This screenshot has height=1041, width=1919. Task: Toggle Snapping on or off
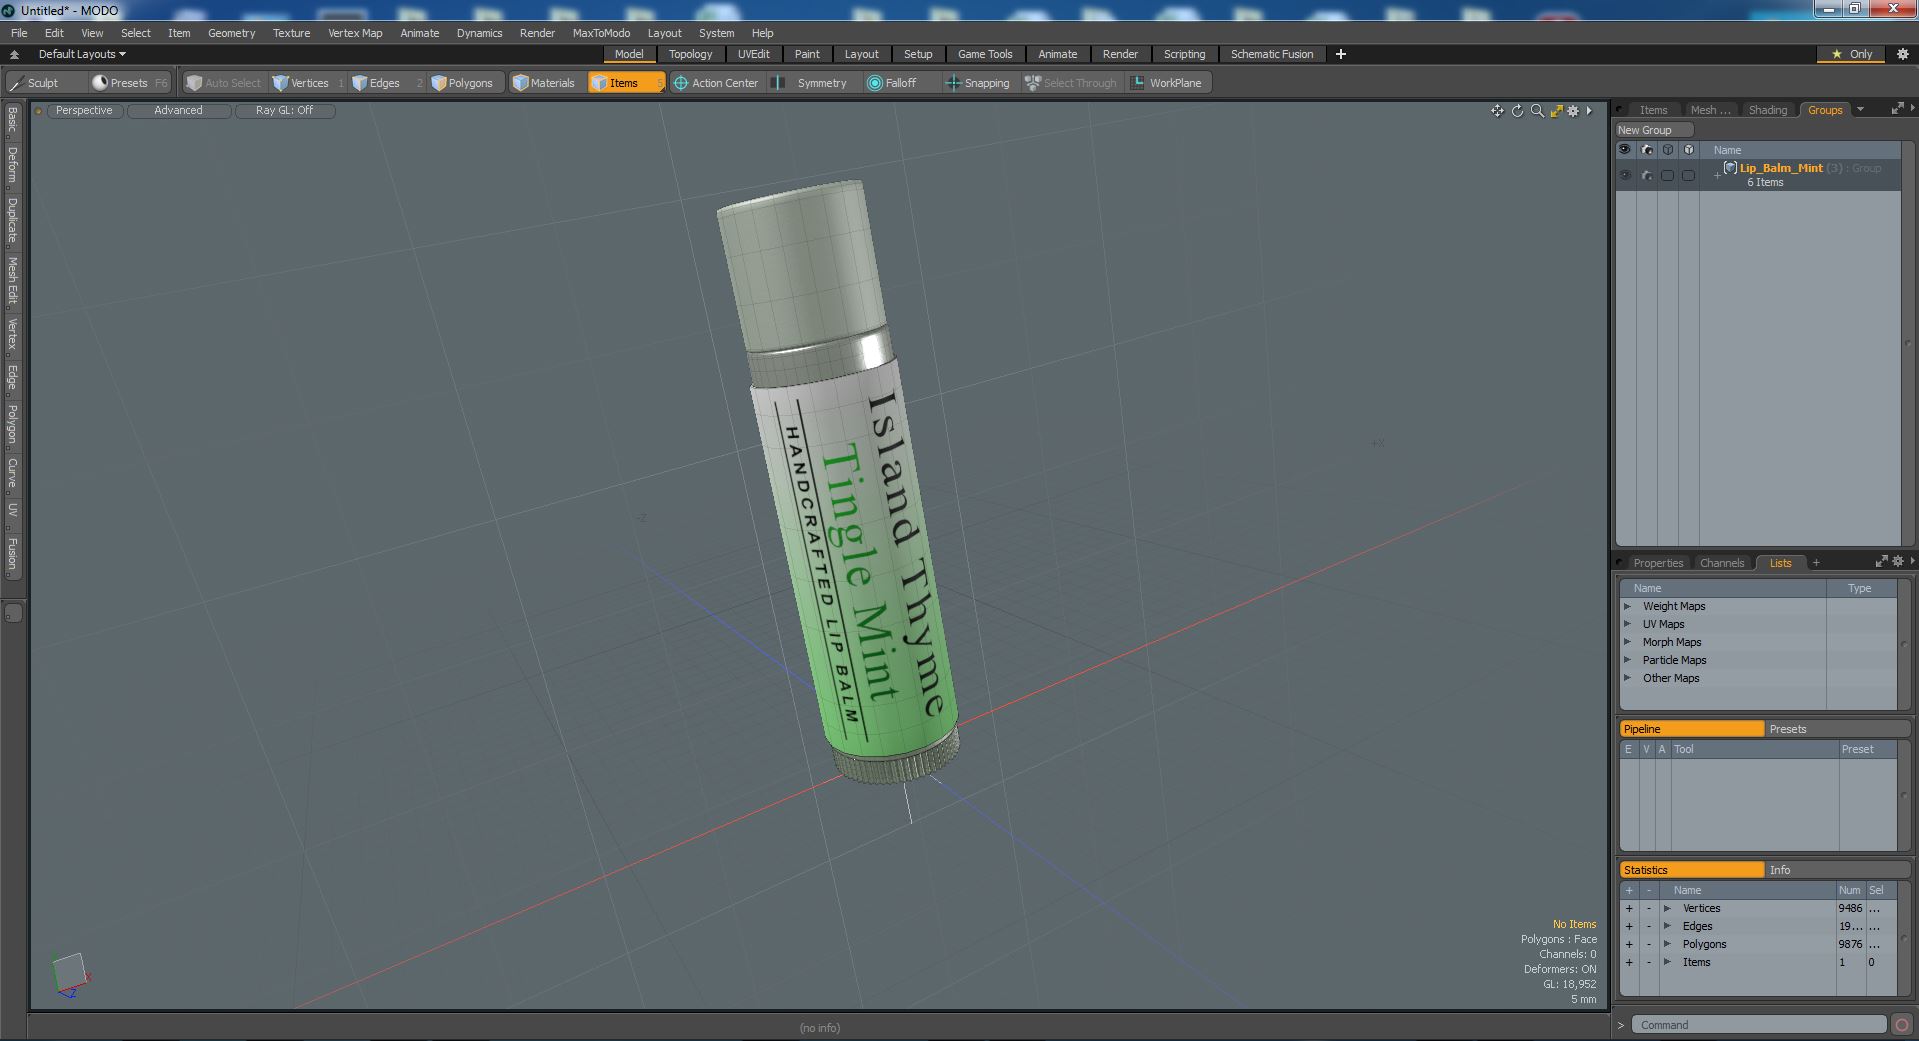coord(978,83)
